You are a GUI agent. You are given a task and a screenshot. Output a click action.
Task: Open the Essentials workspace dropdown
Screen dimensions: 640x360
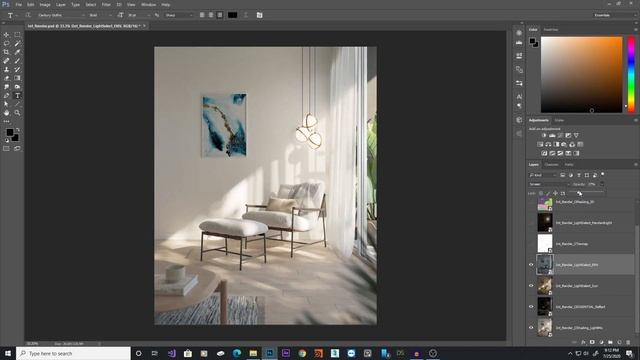click(615, 15)
